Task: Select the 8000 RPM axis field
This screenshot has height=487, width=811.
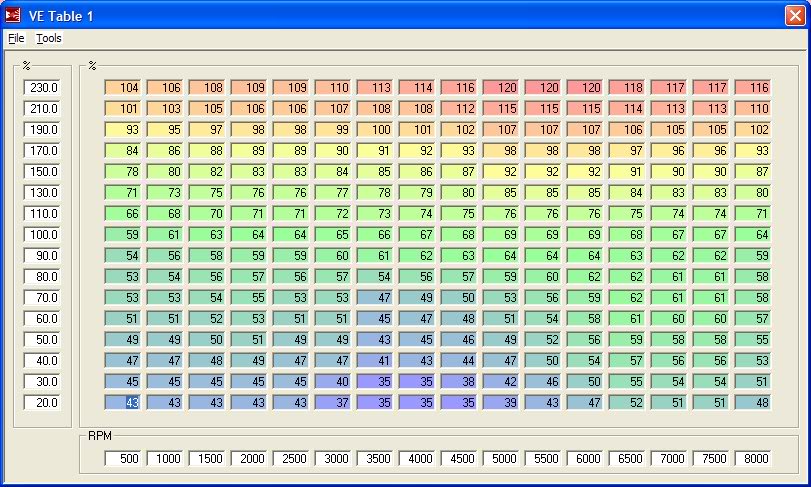Action: point(754,458)
